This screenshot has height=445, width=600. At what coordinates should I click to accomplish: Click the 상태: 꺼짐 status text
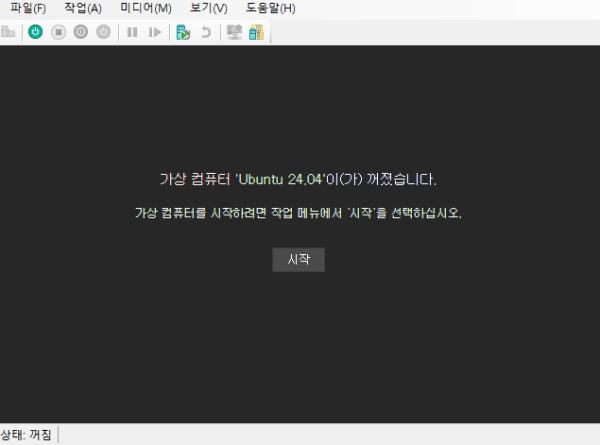coord(26,435)
